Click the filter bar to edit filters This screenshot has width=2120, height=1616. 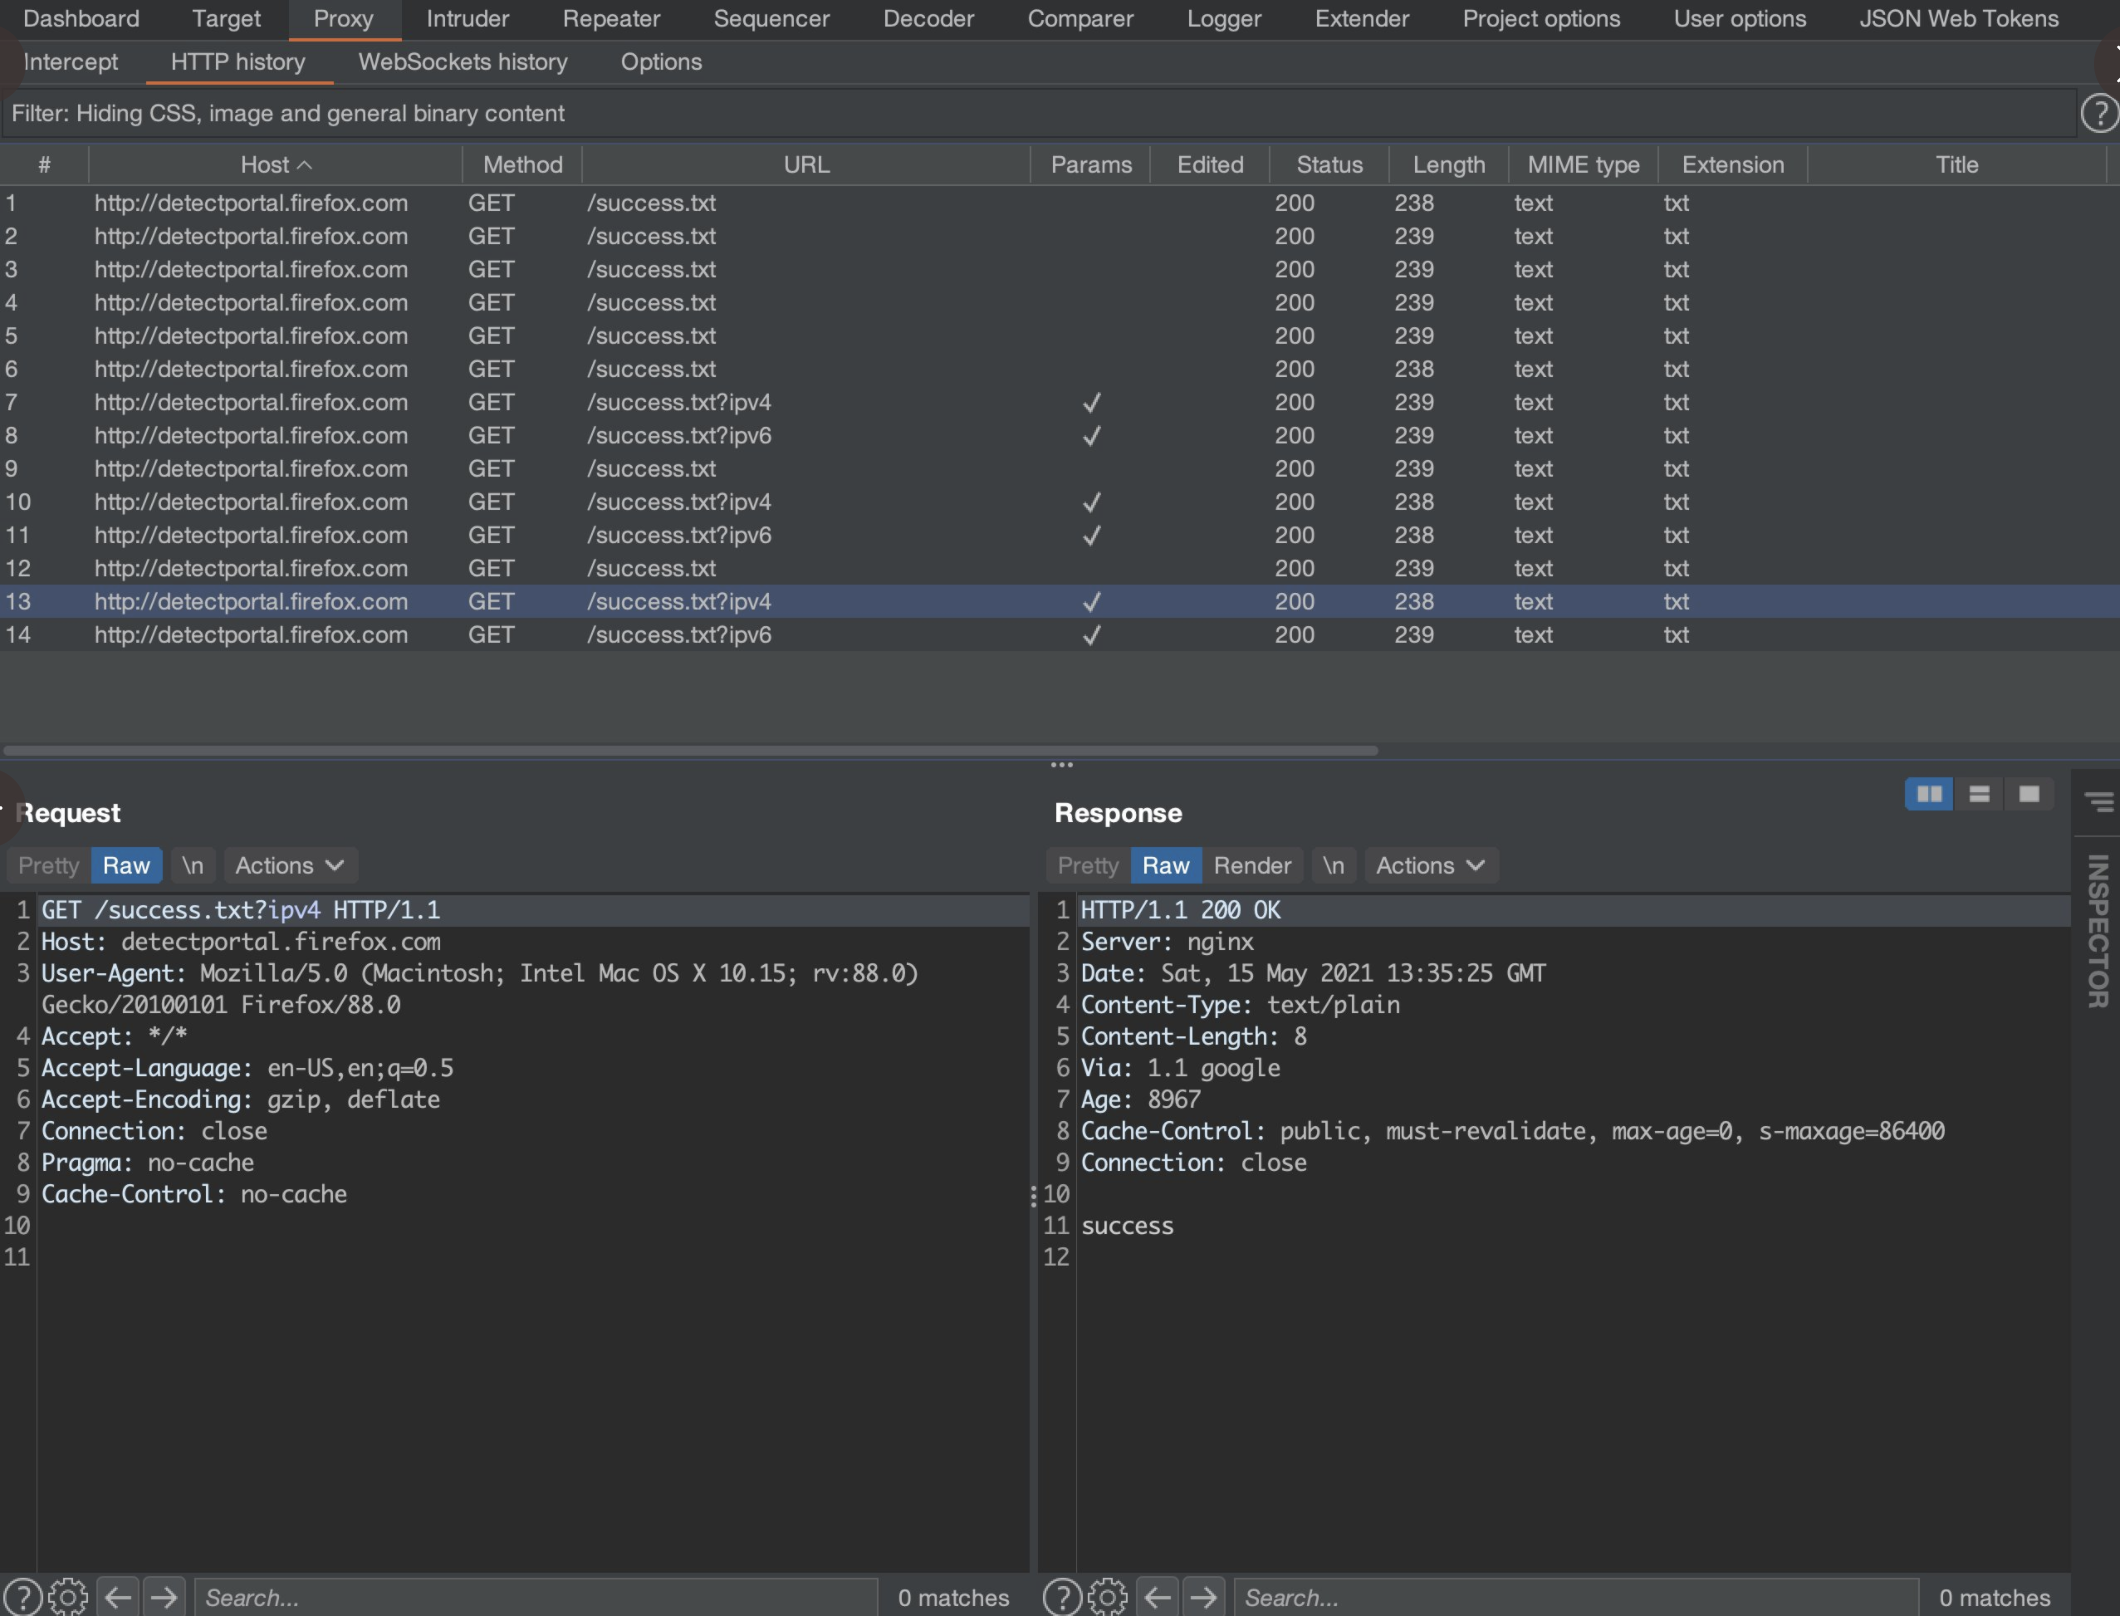pos(1038,113)
